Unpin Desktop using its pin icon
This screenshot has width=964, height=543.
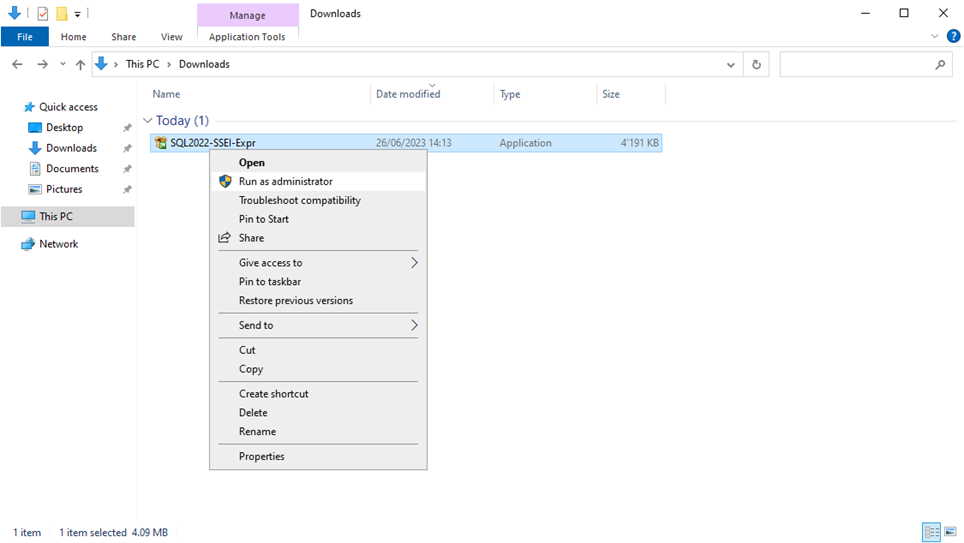pyautogui.click(x=127, y=128)
